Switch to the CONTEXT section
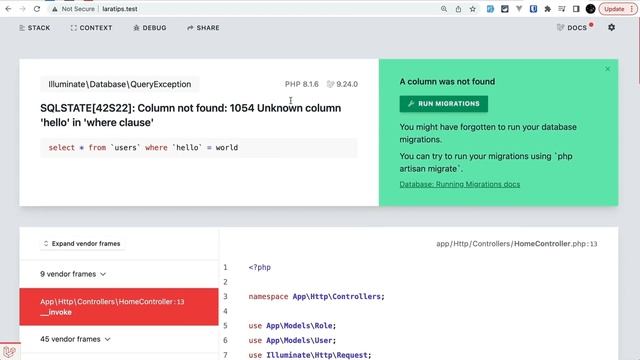640x360 pixels. click(91, 28)
